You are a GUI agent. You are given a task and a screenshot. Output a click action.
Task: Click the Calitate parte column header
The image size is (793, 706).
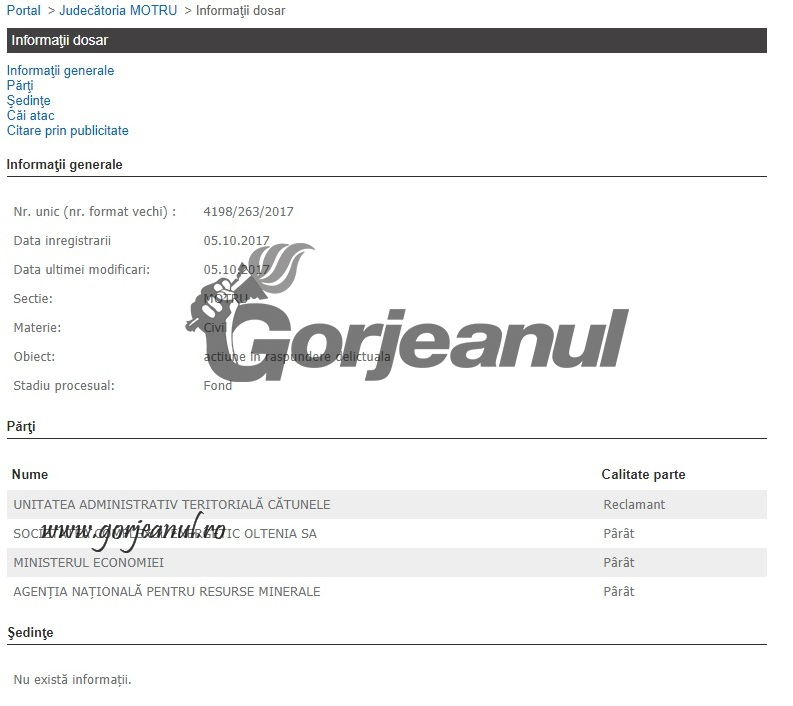tap(643, 475)
